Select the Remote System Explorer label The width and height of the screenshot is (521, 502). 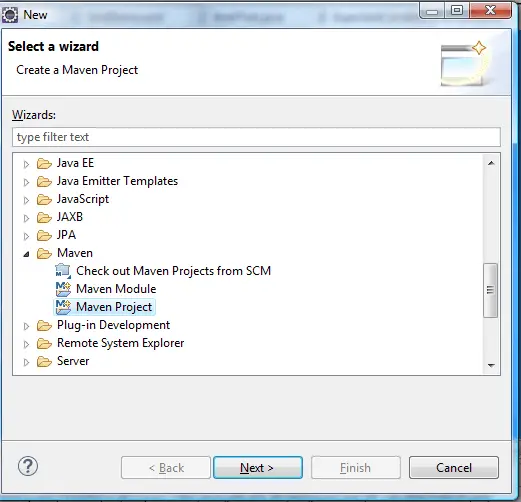120,343
